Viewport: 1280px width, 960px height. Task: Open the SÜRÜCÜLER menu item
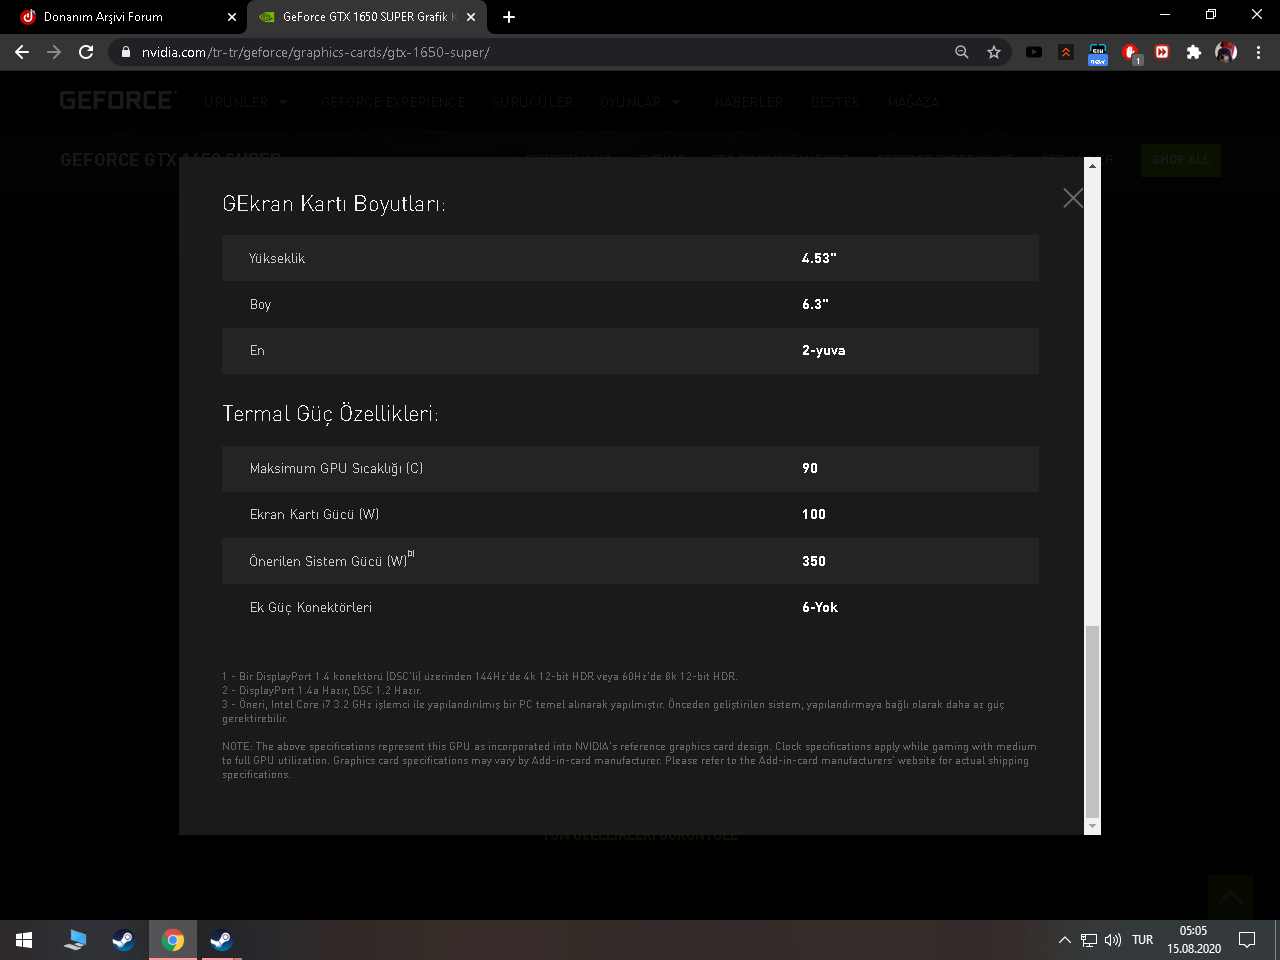[532, 102]
